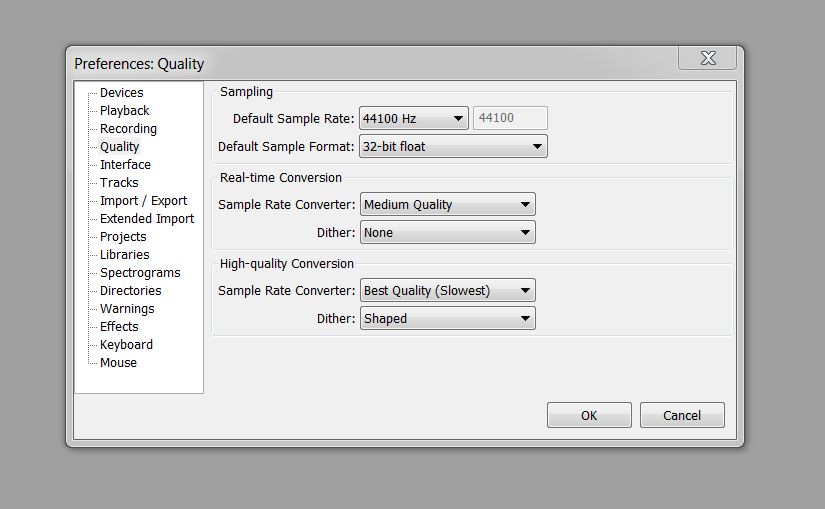Open Import / Export preferences
825x509 pixels.
[143, 201]
